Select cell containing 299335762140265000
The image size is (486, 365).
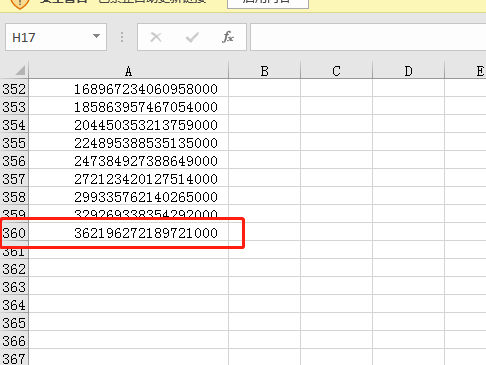[129, 197]
